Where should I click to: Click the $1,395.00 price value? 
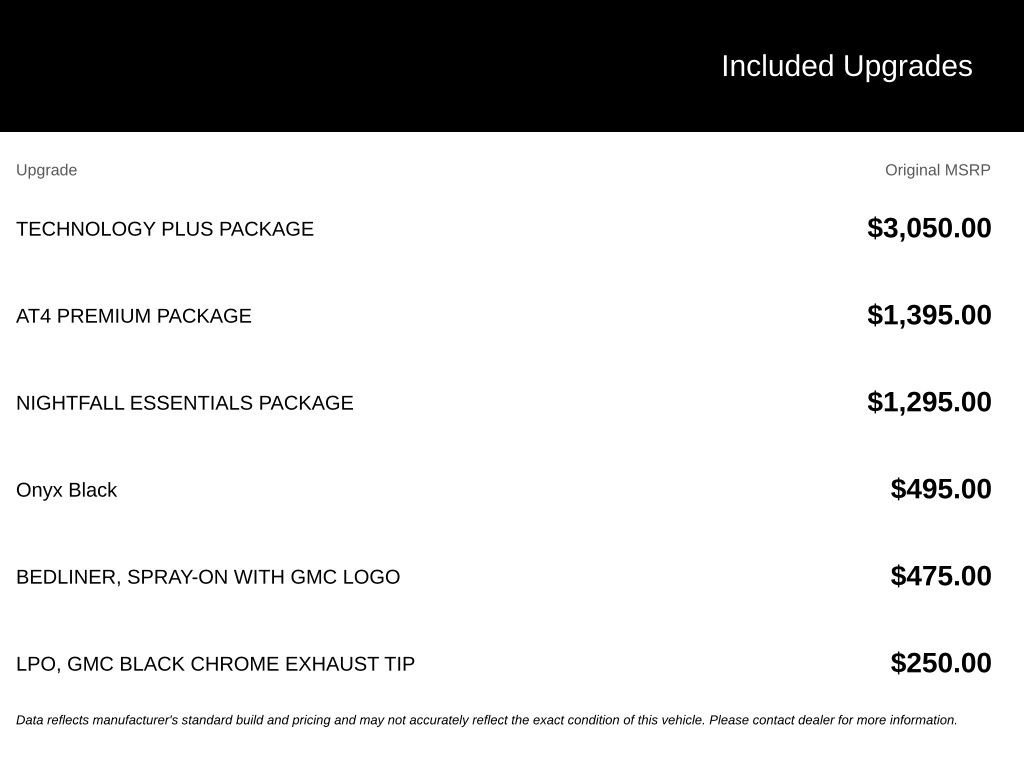point(929,315)
